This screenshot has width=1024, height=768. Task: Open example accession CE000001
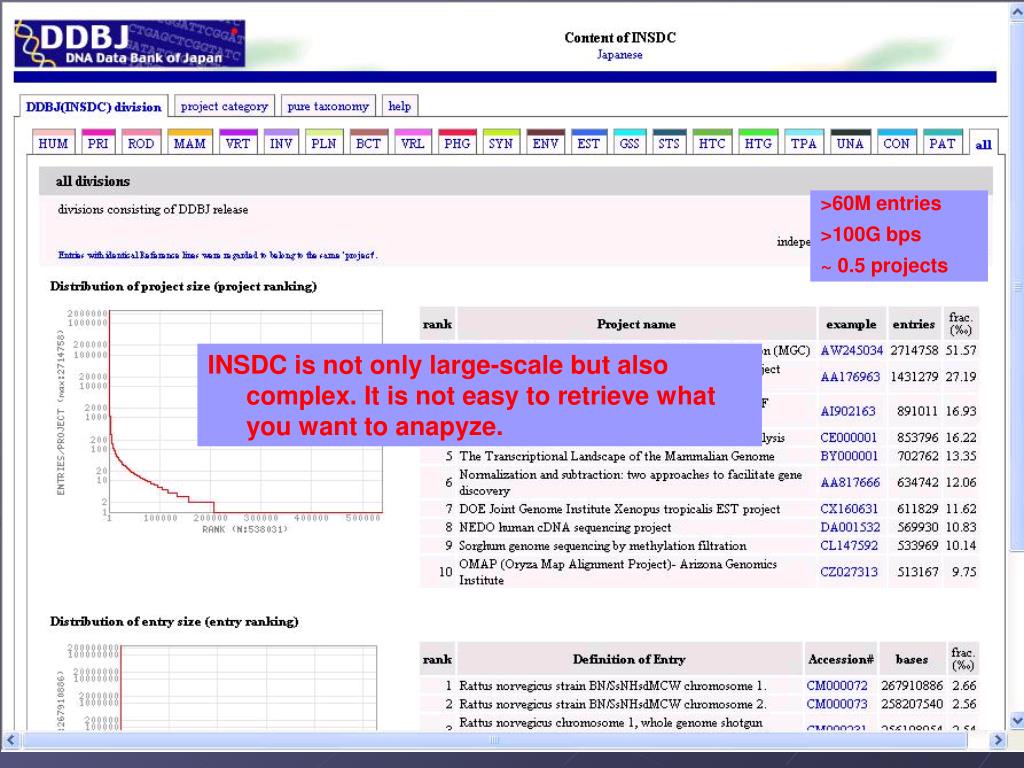click(x=849, y=438)
